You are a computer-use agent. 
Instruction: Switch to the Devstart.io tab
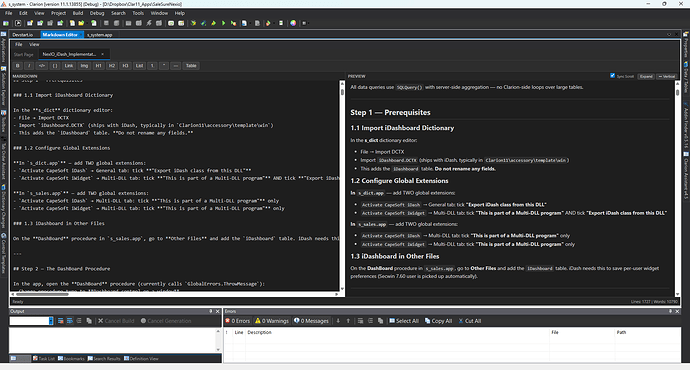(22, 35)
